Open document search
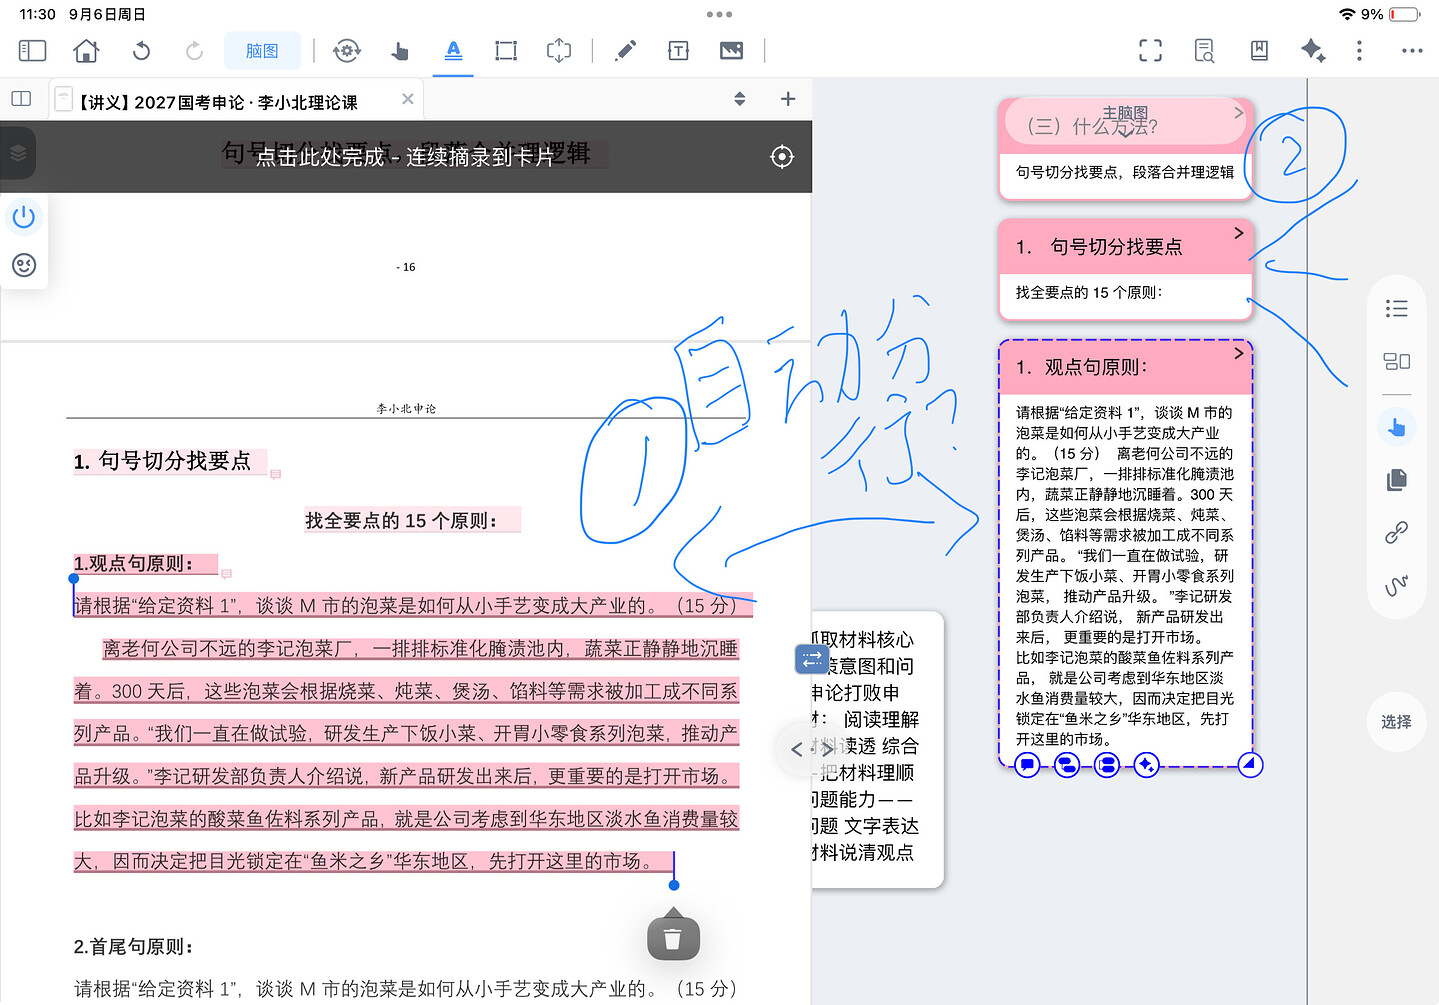Image resolution: width=1439 pixels, height=1005 pixels. (x=1204, y=50)
